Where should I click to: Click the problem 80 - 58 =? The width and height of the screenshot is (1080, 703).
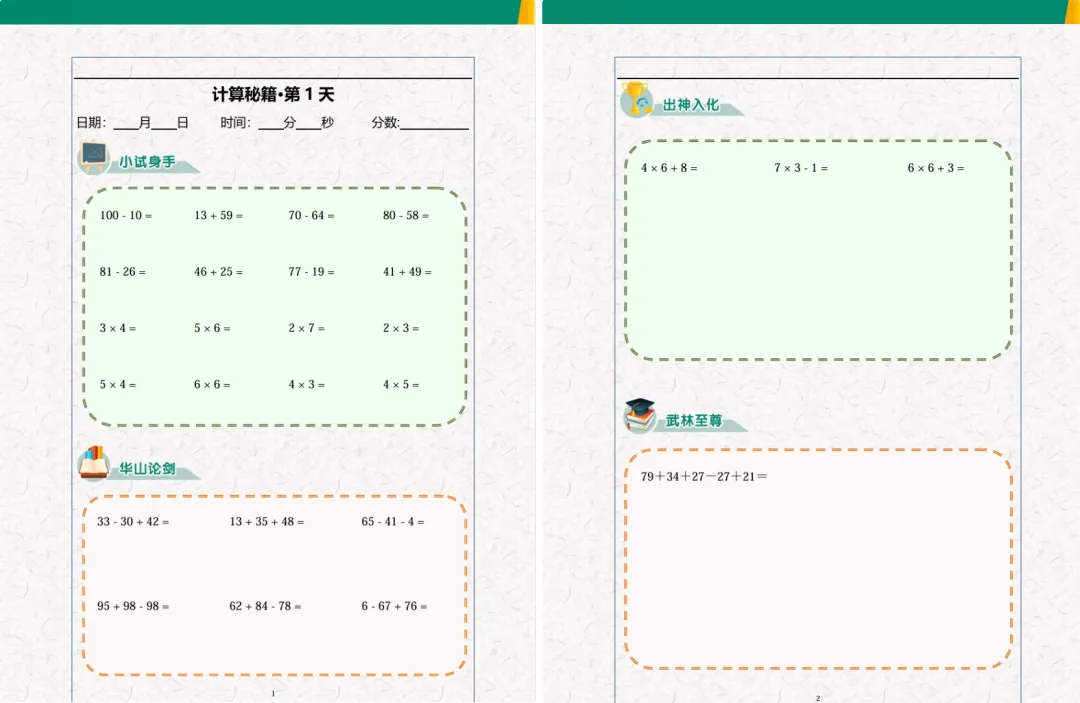[406, 216]
